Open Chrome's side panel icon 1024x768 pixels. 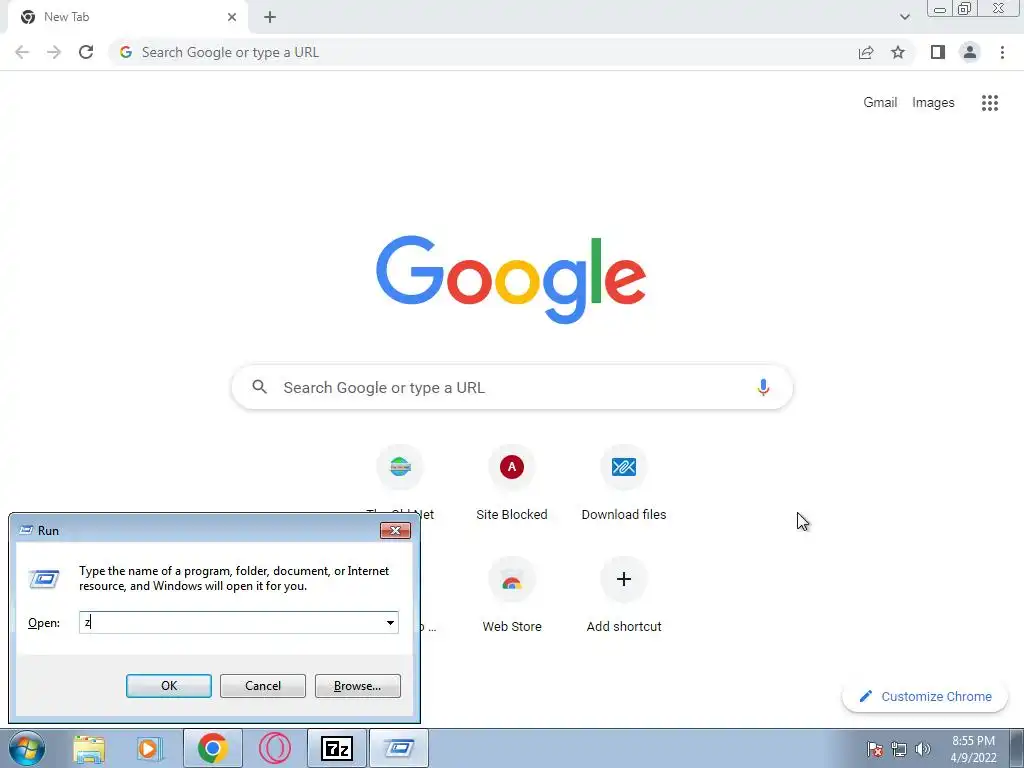pos(938,52)
